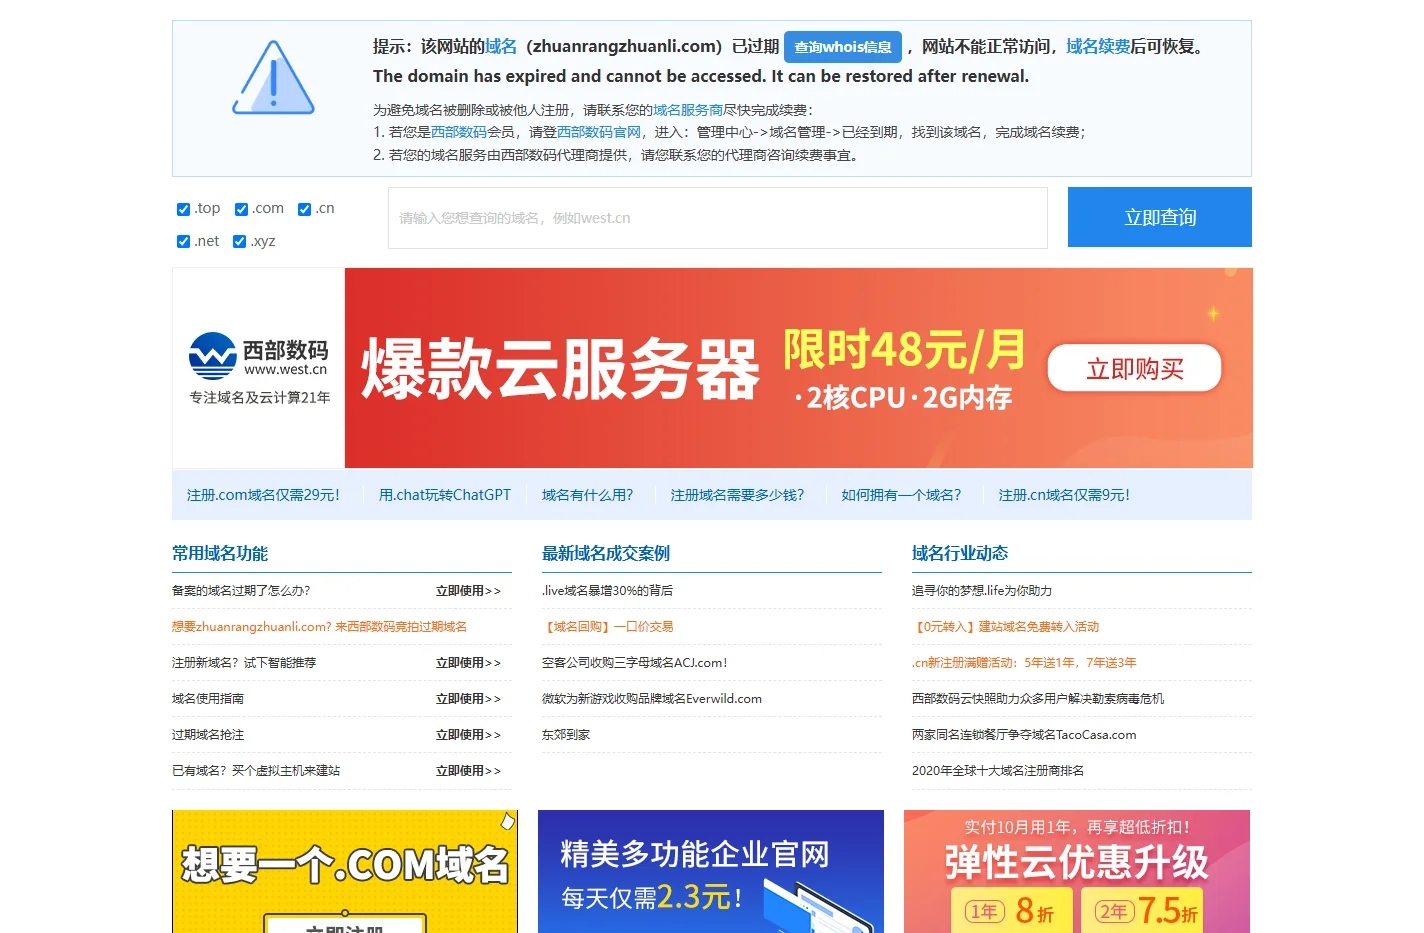Image resolution: width=1424 pixels, height=933 pixels.
Task: Click 立即使用 next to 过期域名抢注
Action: click(x=468, y=735)
